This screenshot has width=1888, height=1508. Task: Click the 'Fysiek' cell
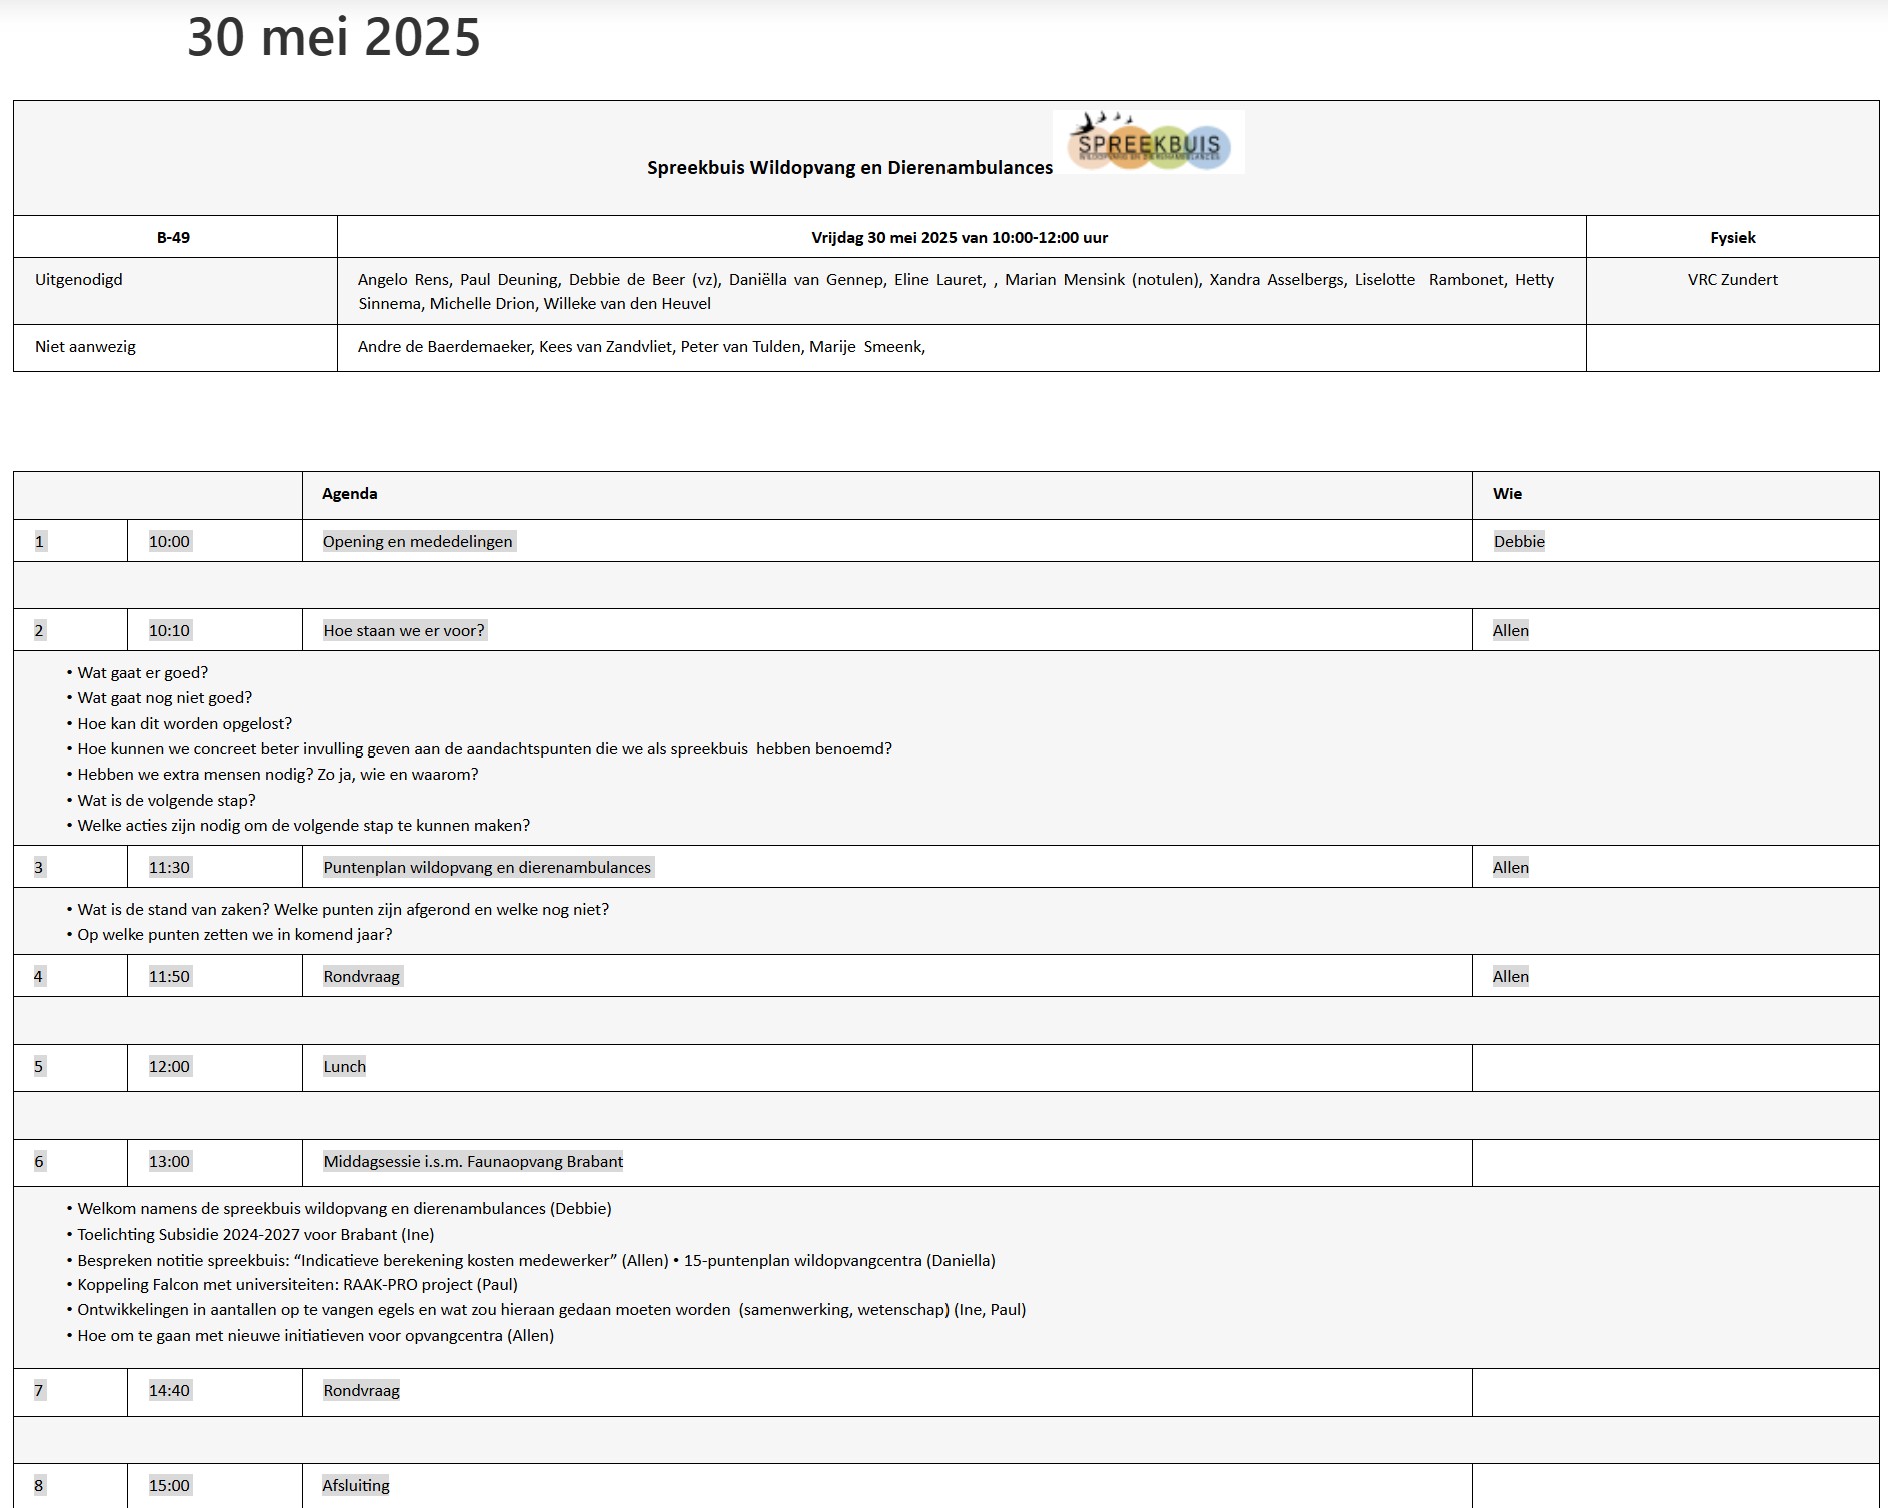[1733, 238]
